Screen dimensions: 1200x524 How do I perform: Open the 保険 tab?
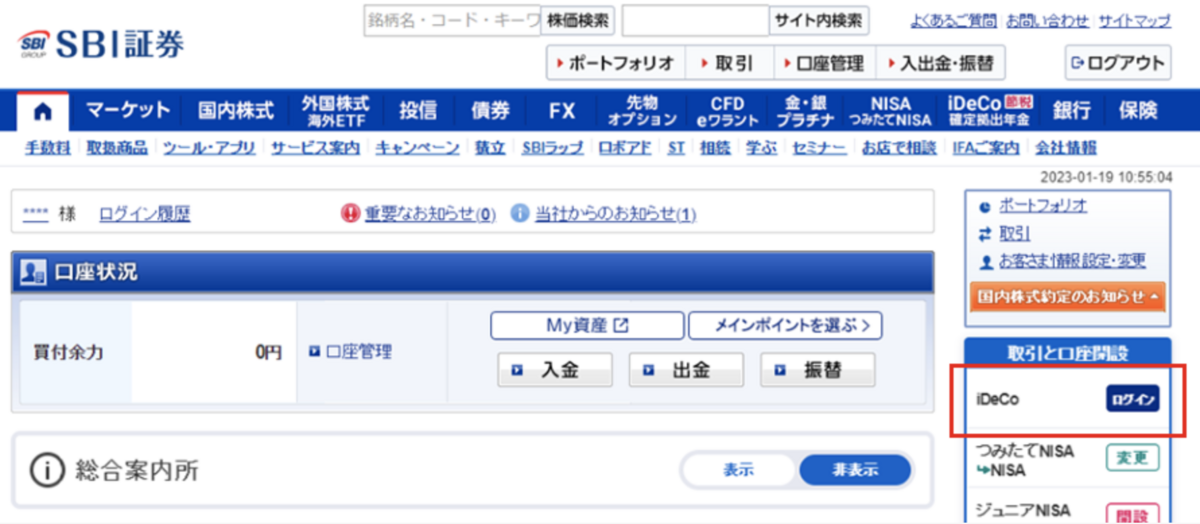(x=1137, y=111)
